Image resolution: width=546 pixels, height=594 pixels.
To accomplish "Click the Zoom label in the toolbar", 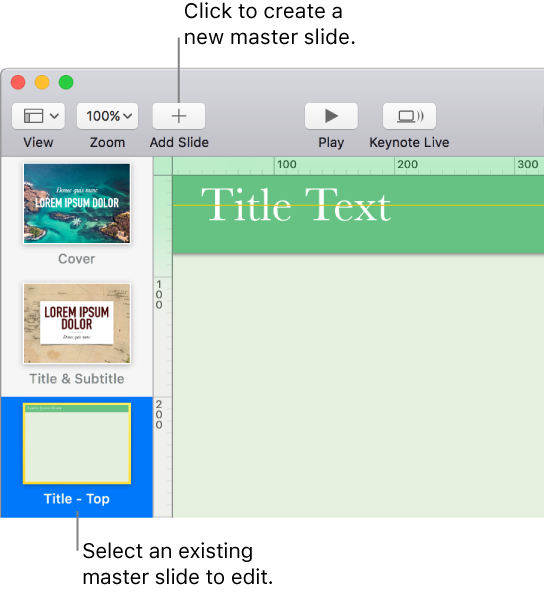I will [108, 143].
